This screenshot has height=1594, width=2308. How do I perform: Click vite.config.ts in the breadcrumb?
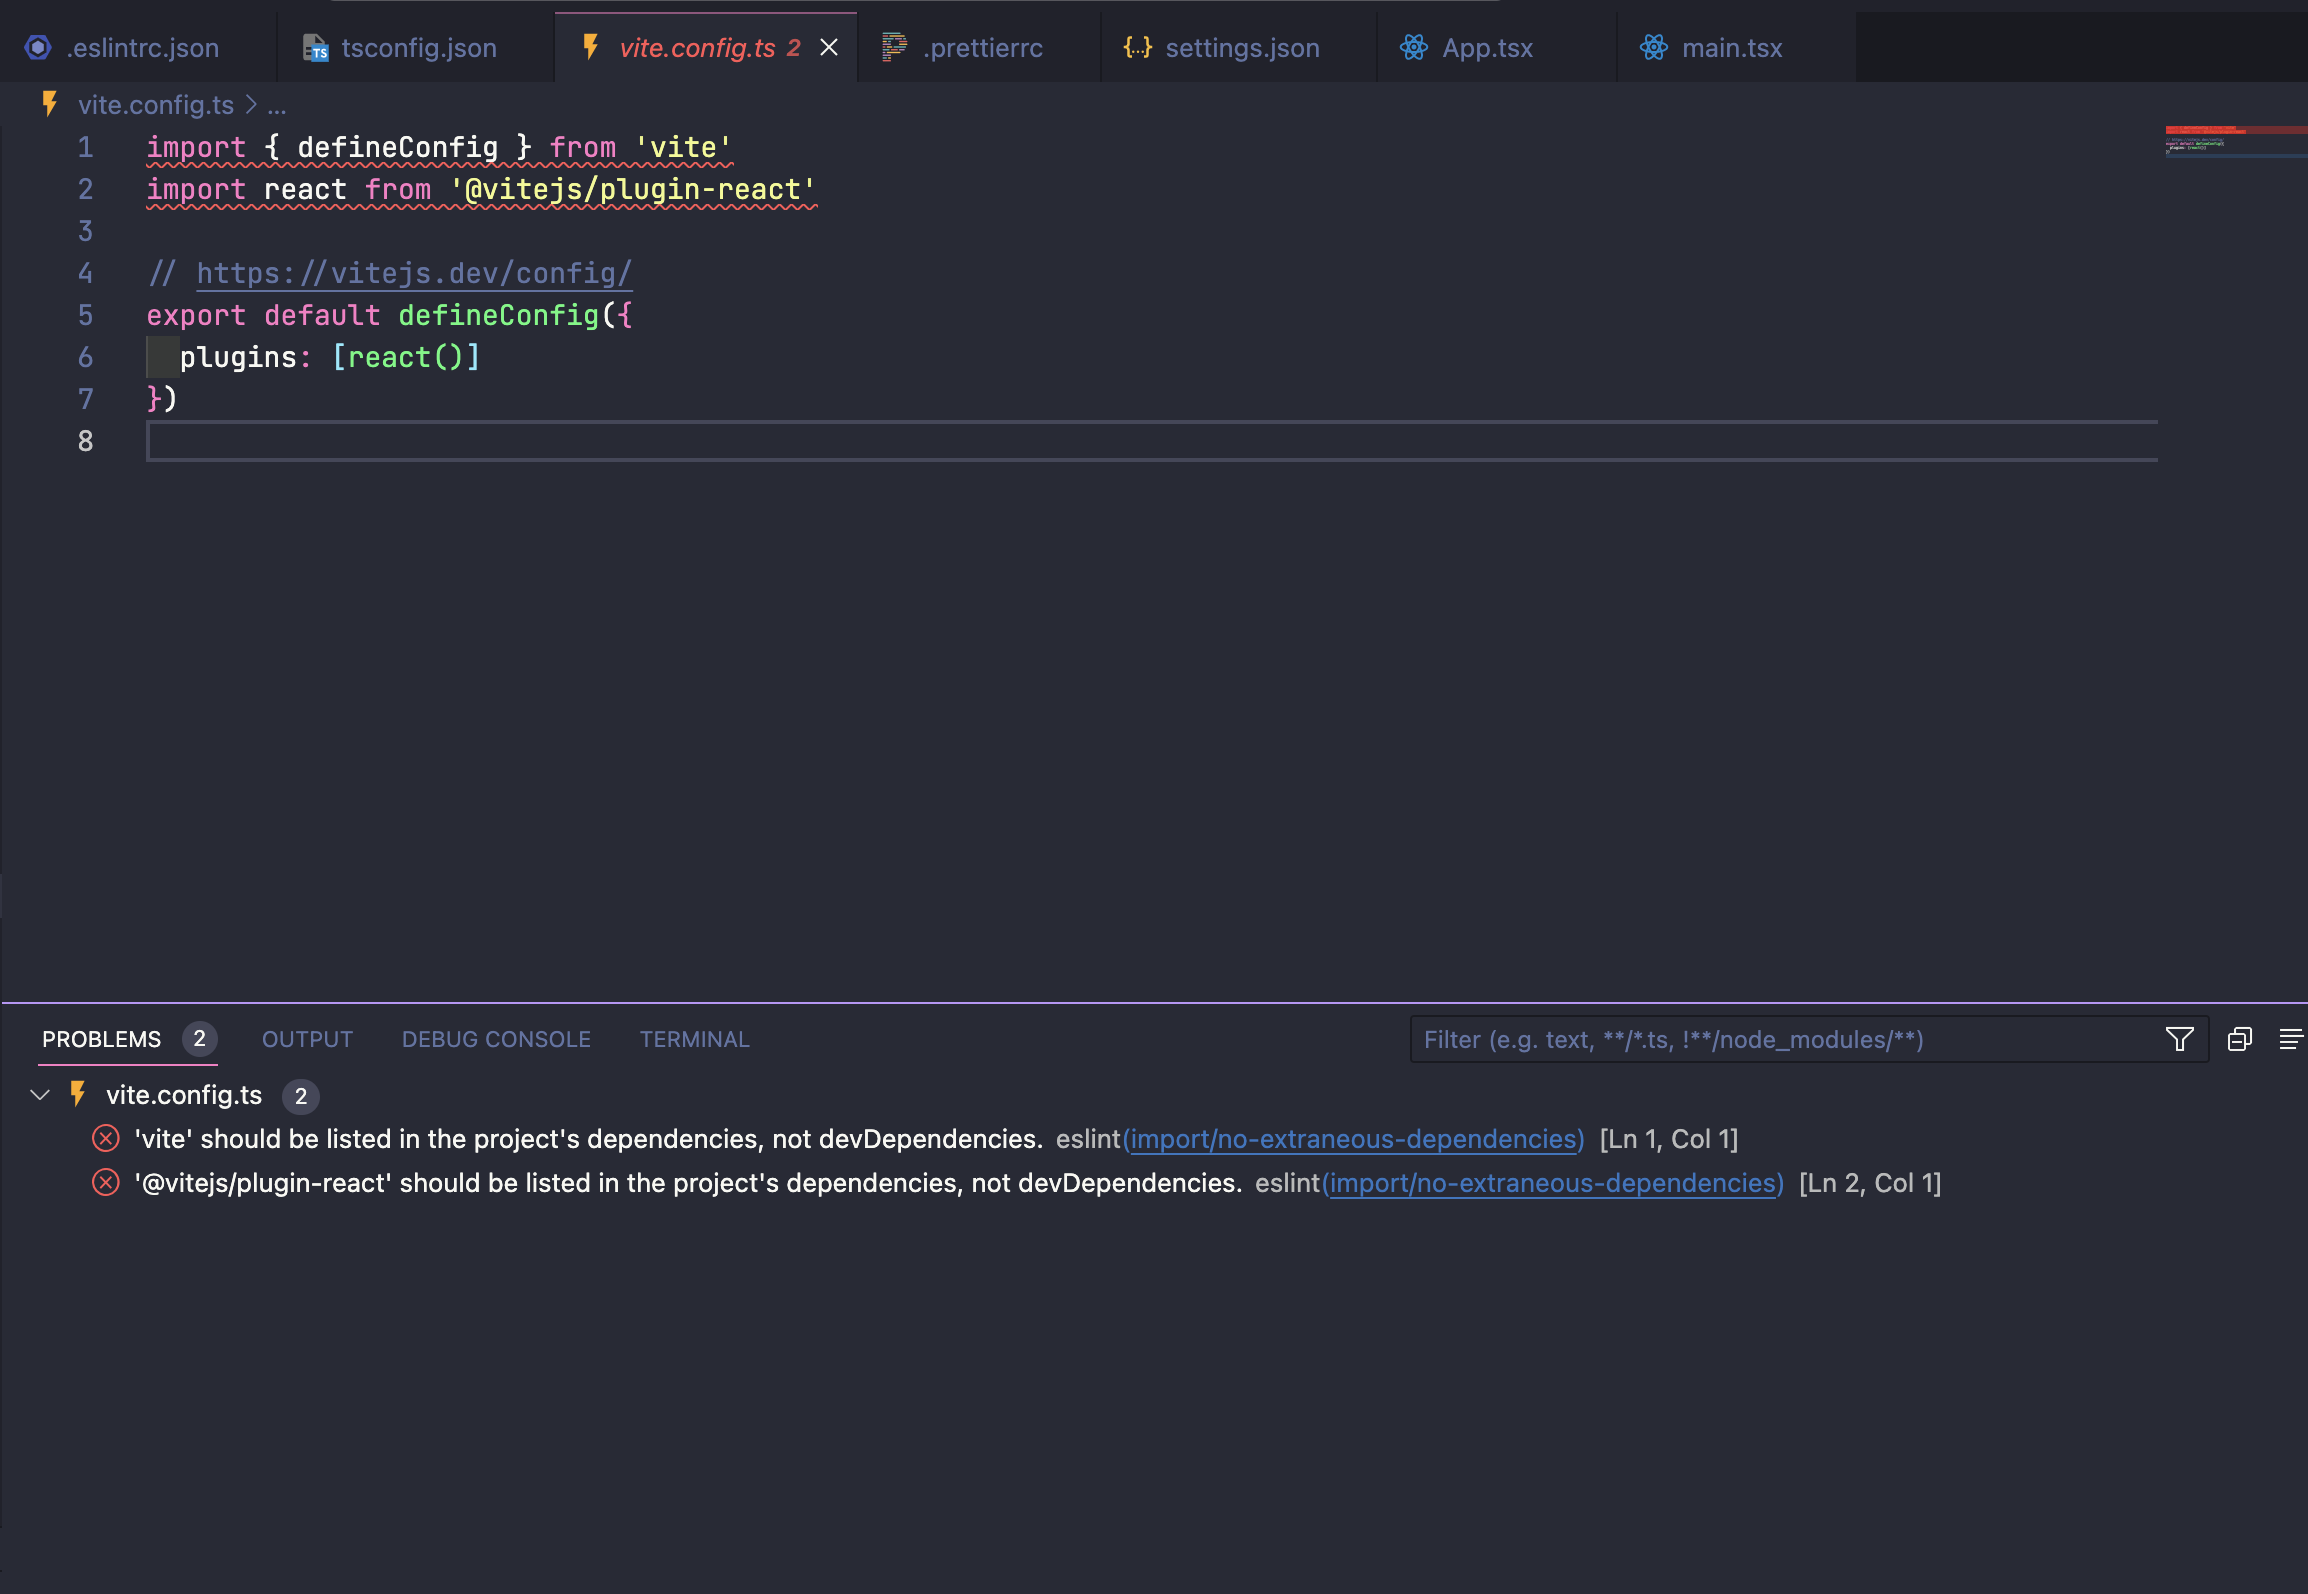pyautogui.click(x=156, y=105)
